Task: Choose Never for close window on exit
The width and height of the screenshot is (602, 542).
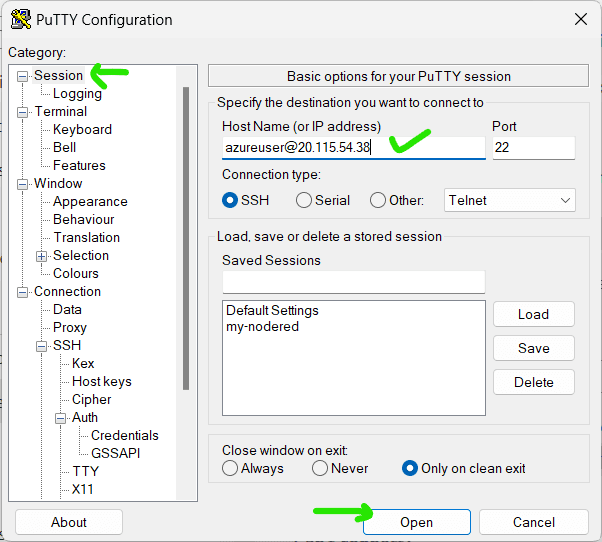Action: [319, 468]
